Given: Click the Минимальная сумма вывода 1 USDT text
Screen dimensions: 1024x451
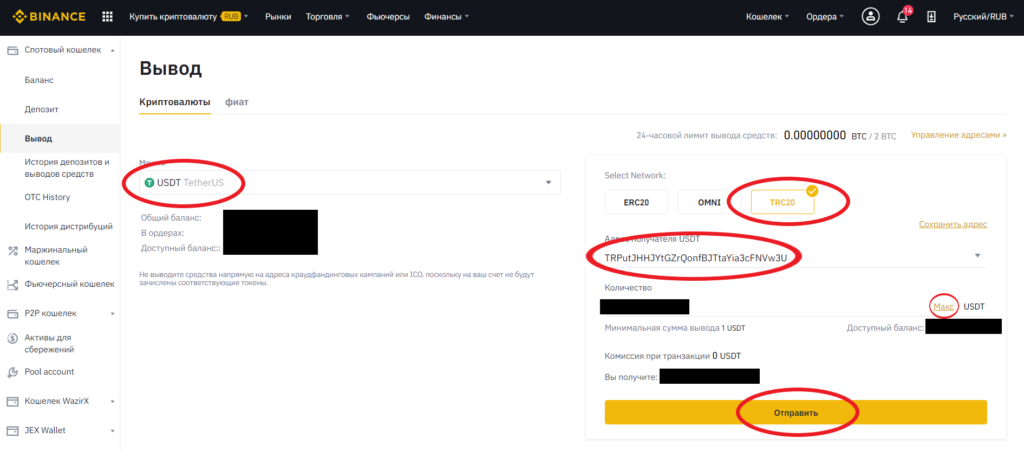Looking at the screenshot, I should [675, 328].
